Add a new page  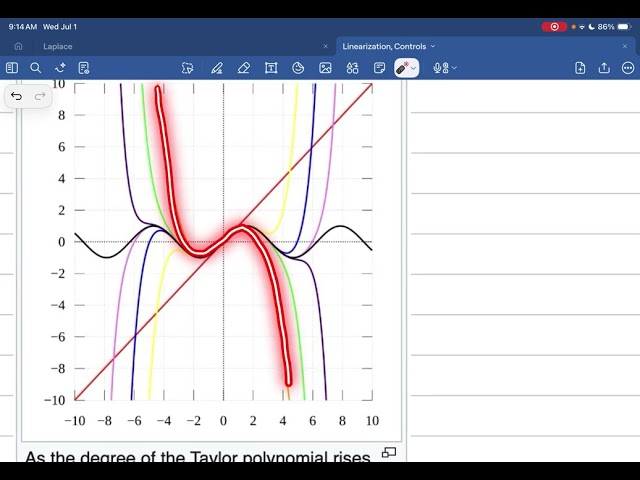tap(580, 68)
